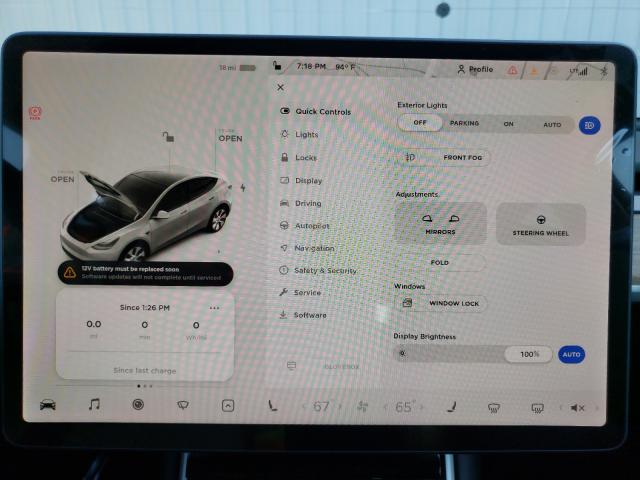Lower volume with left arrow

(561, 408)
